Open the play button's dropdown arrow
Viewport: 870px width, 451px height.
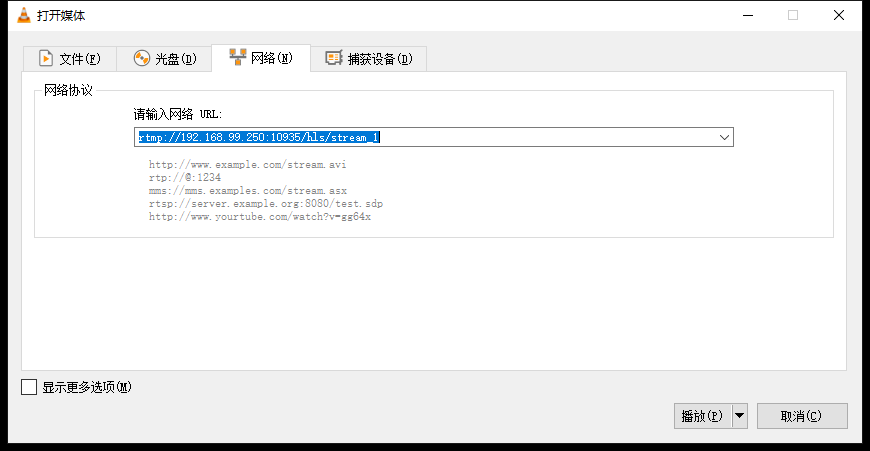point(740,416)
